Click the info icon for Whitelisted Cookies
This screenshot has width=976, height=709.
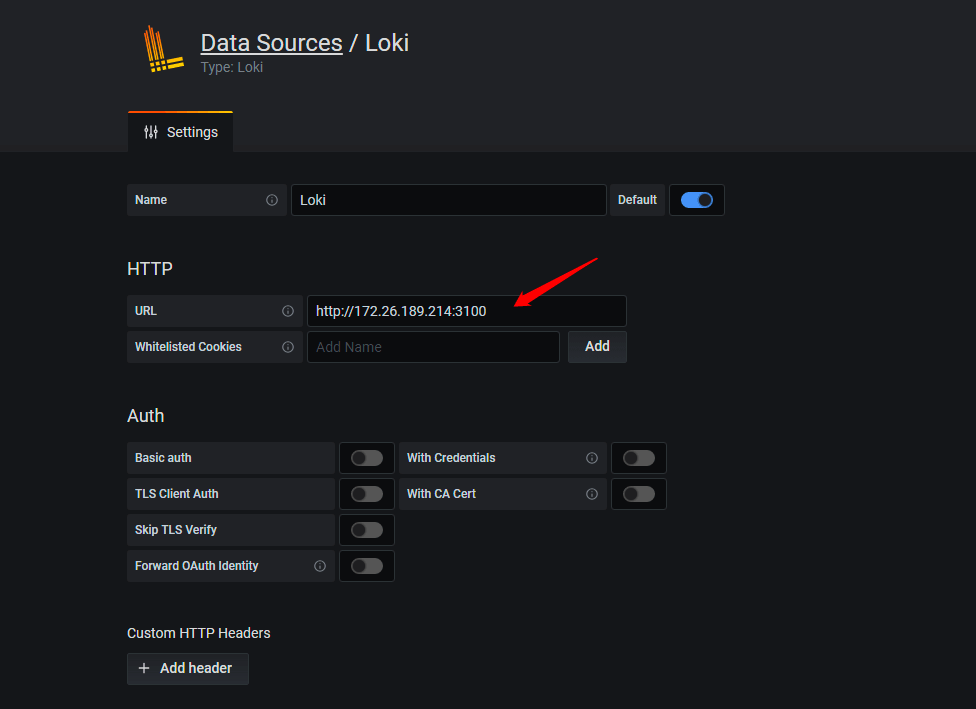coord(288,347)
